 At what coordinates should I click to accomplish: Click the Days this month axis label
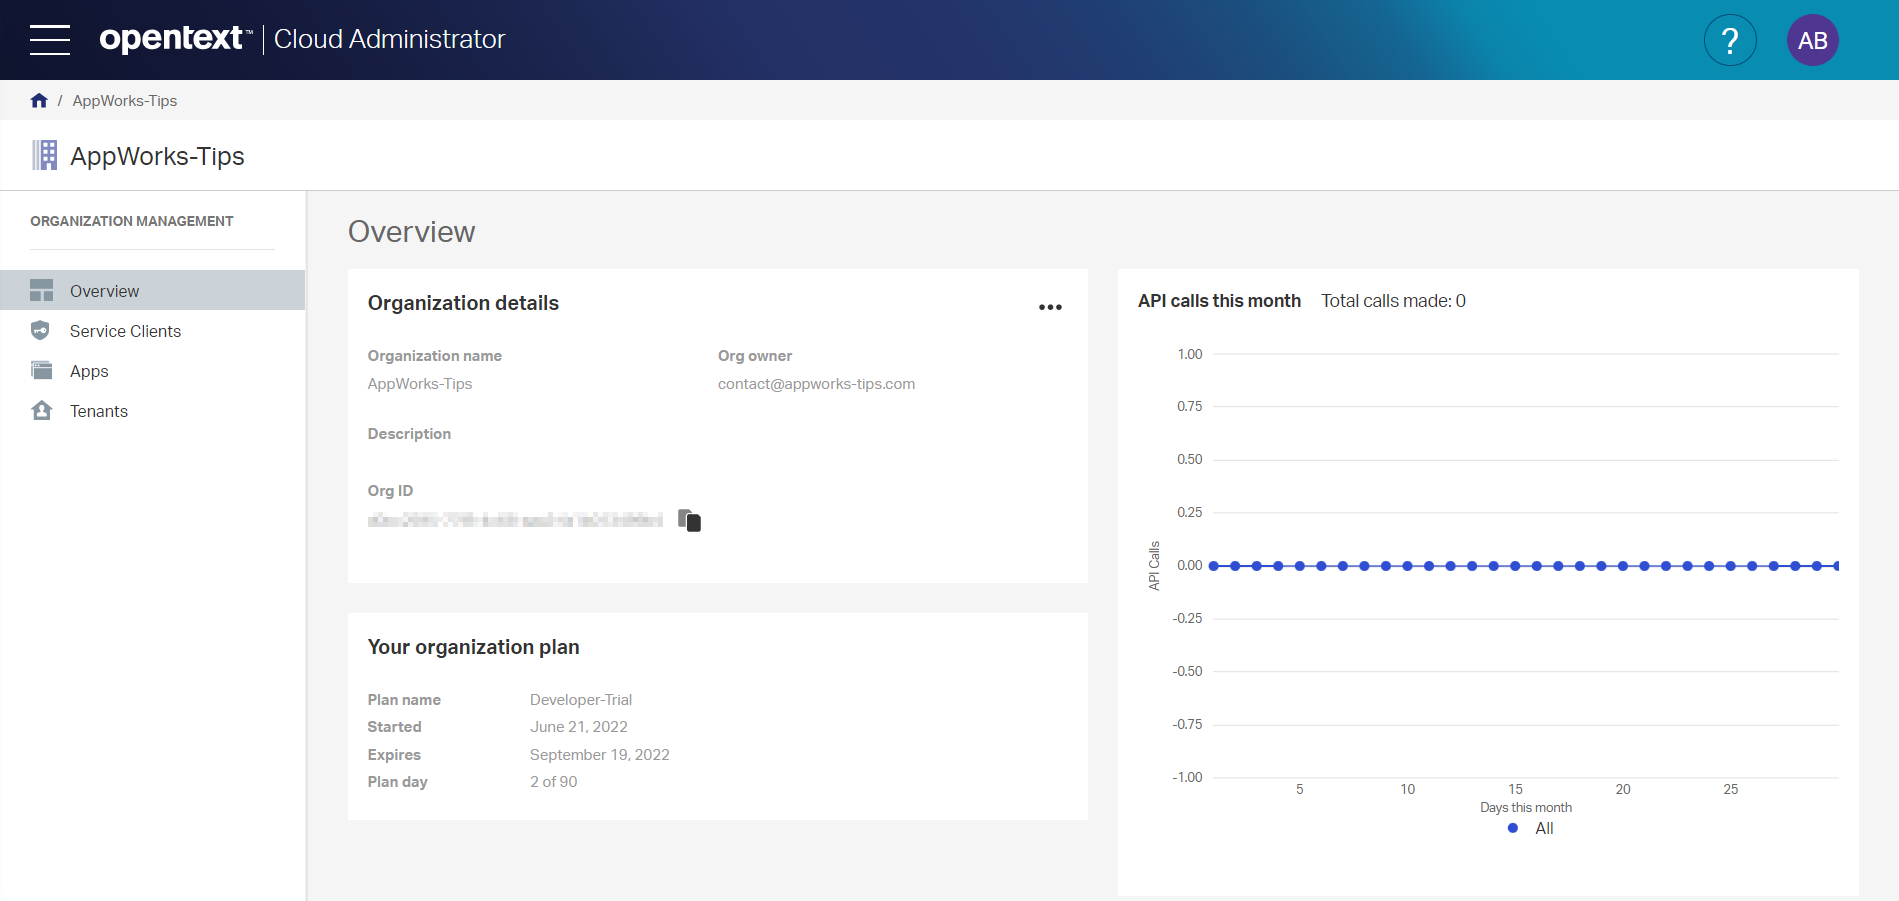pyautogui.click(x=1526, y=808)
